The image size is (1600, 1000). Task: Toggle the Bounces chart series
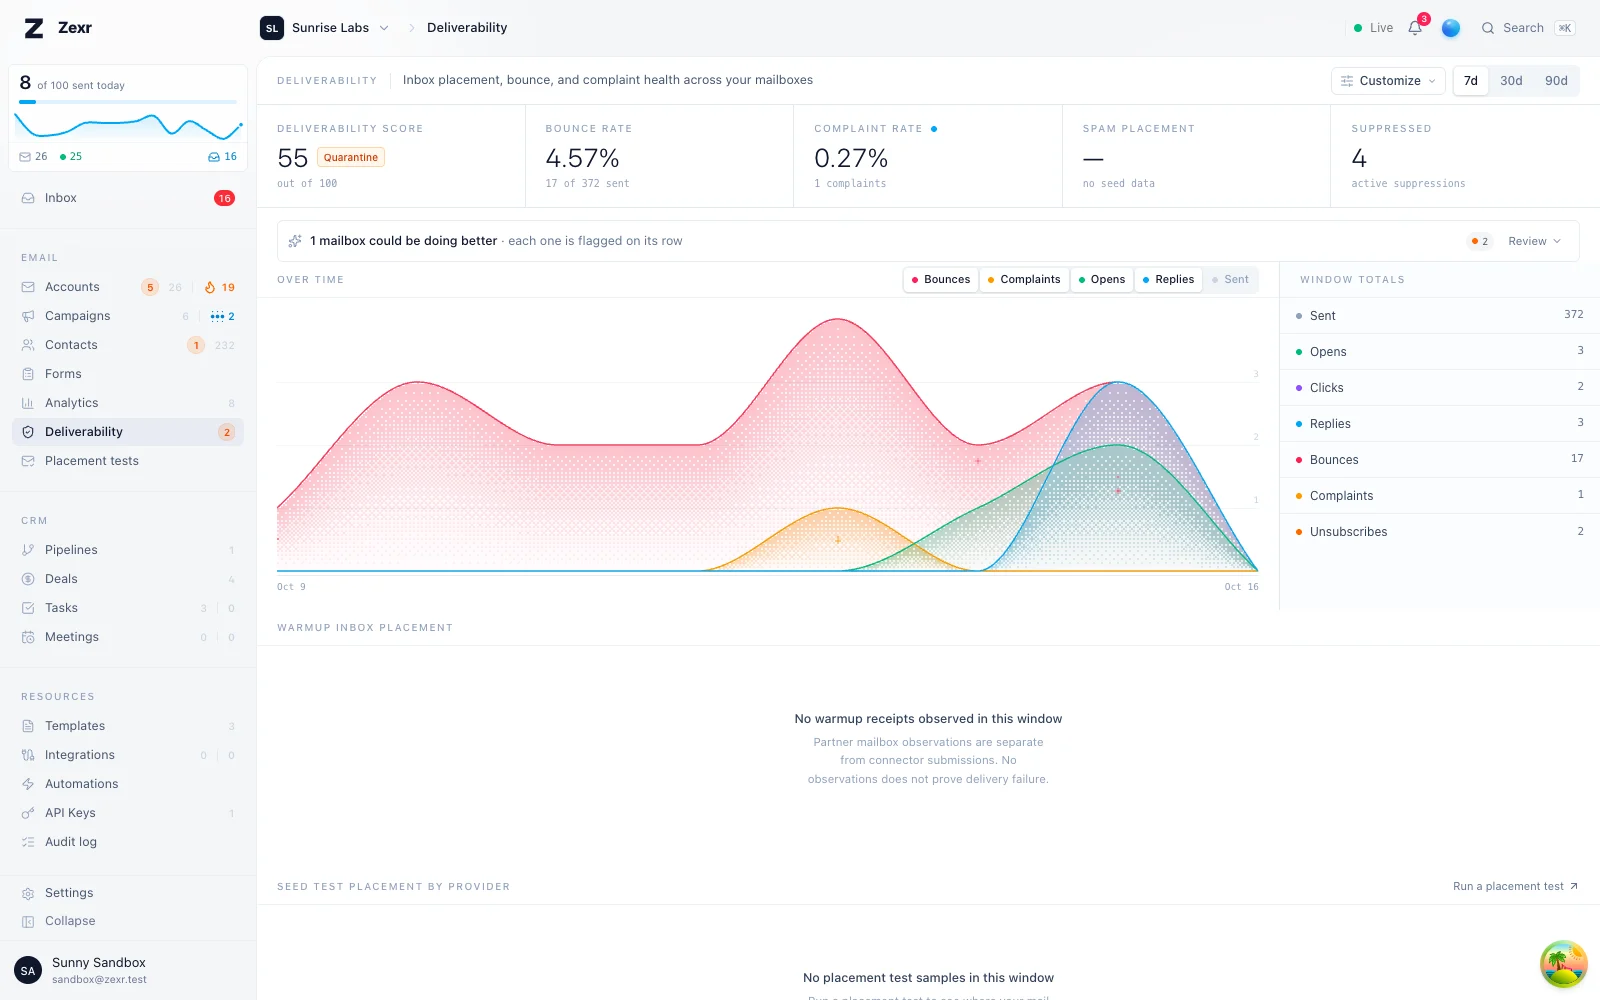pos(941,280)
